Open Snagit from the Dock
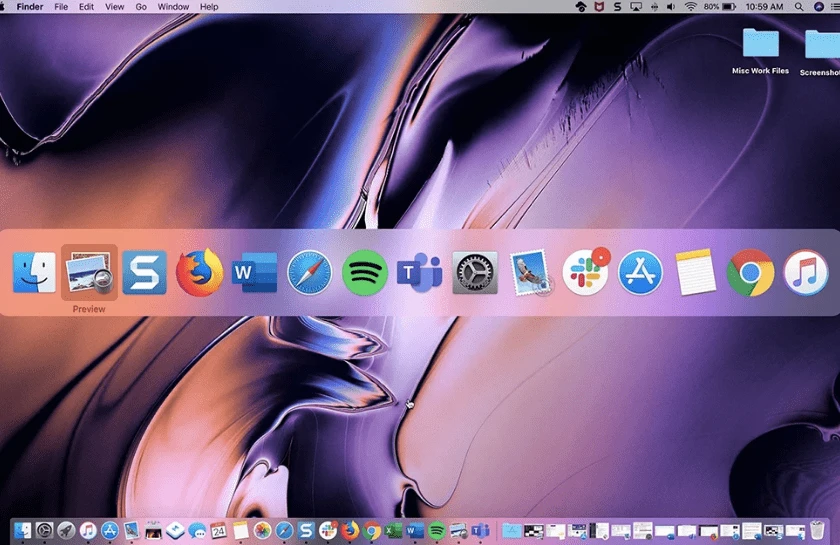This screenshot has height=545, width=840. tap(306, 531)
